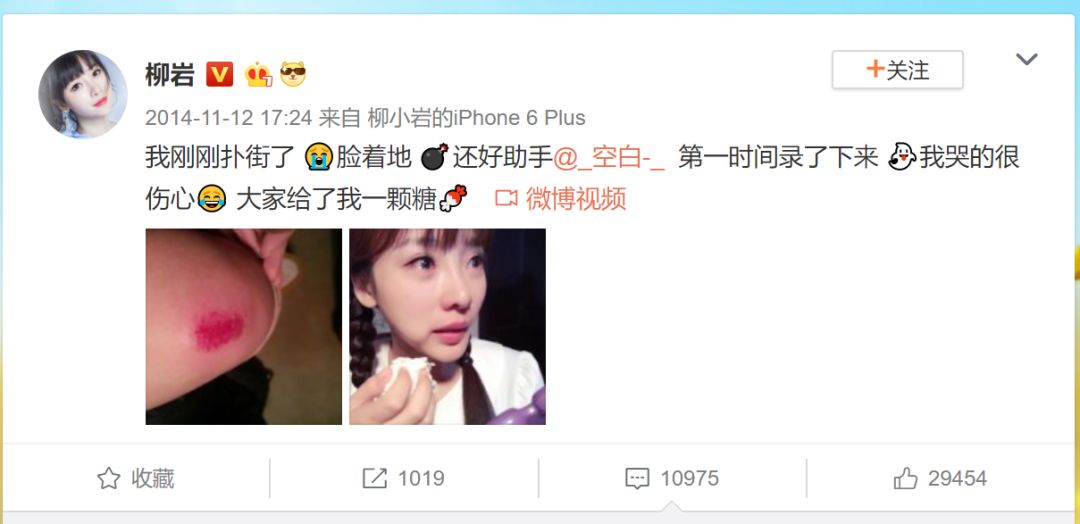Click the crown membership badge icon
This screenshot has height=524, width=1080.
pyautogui.click(x=258, y=74)
